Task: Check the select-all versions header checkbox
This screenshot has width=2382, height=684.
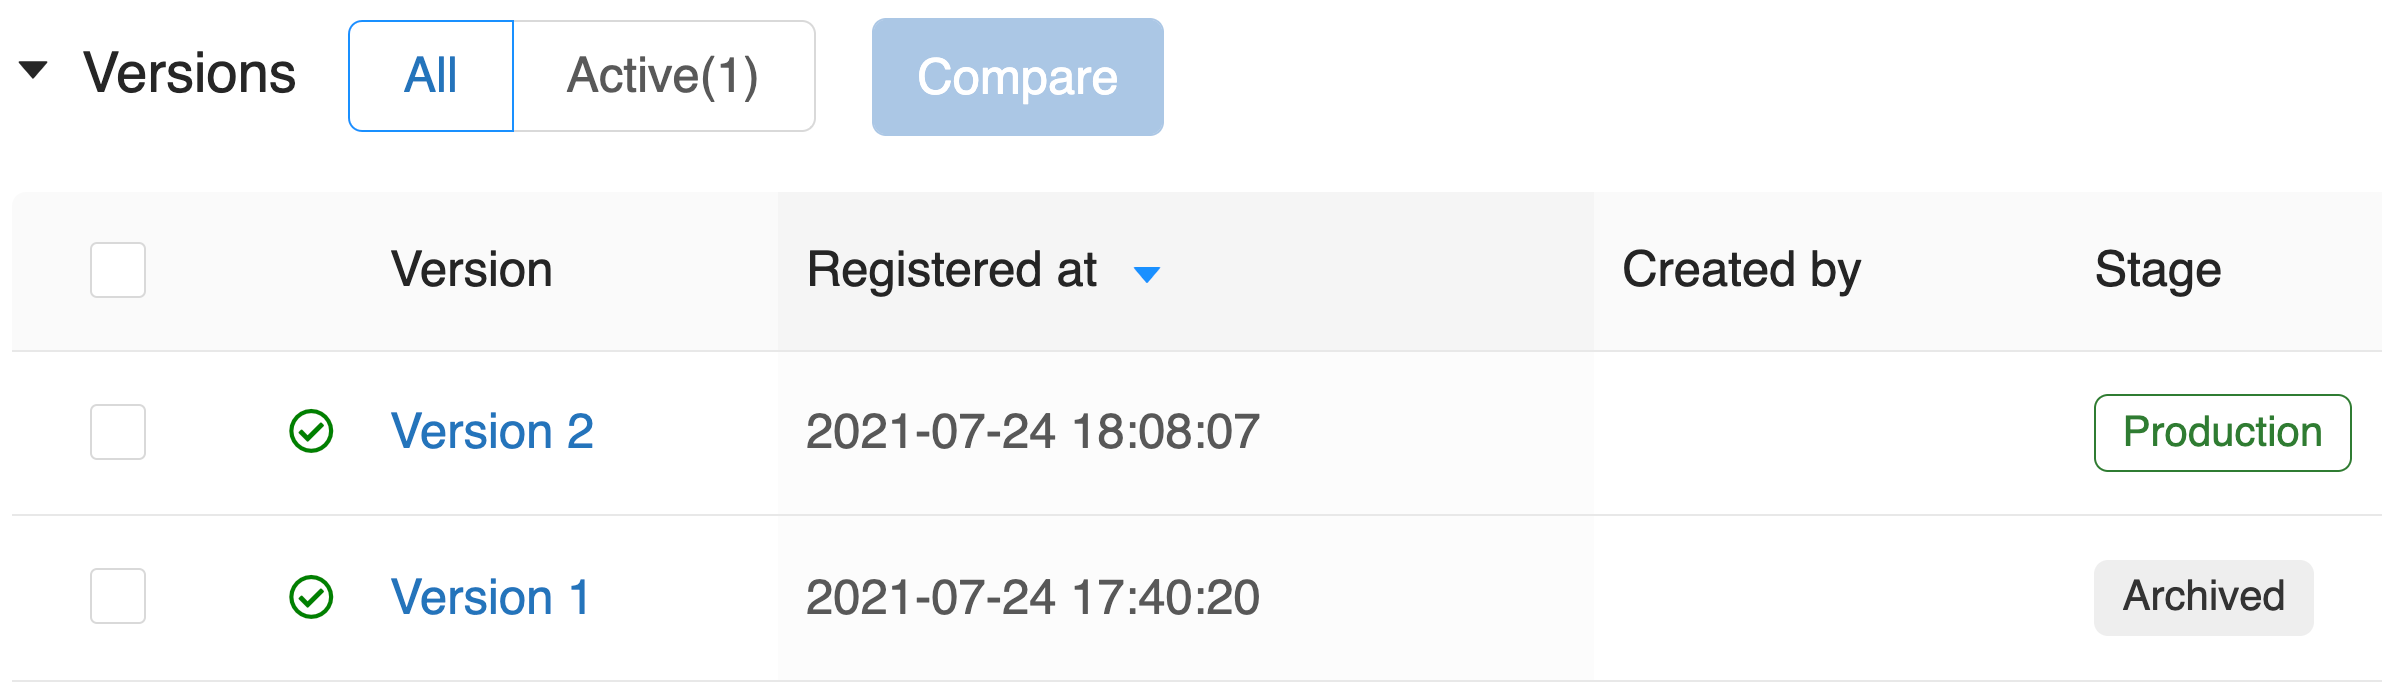Action: pyautogui.click(x=118, y=270)
